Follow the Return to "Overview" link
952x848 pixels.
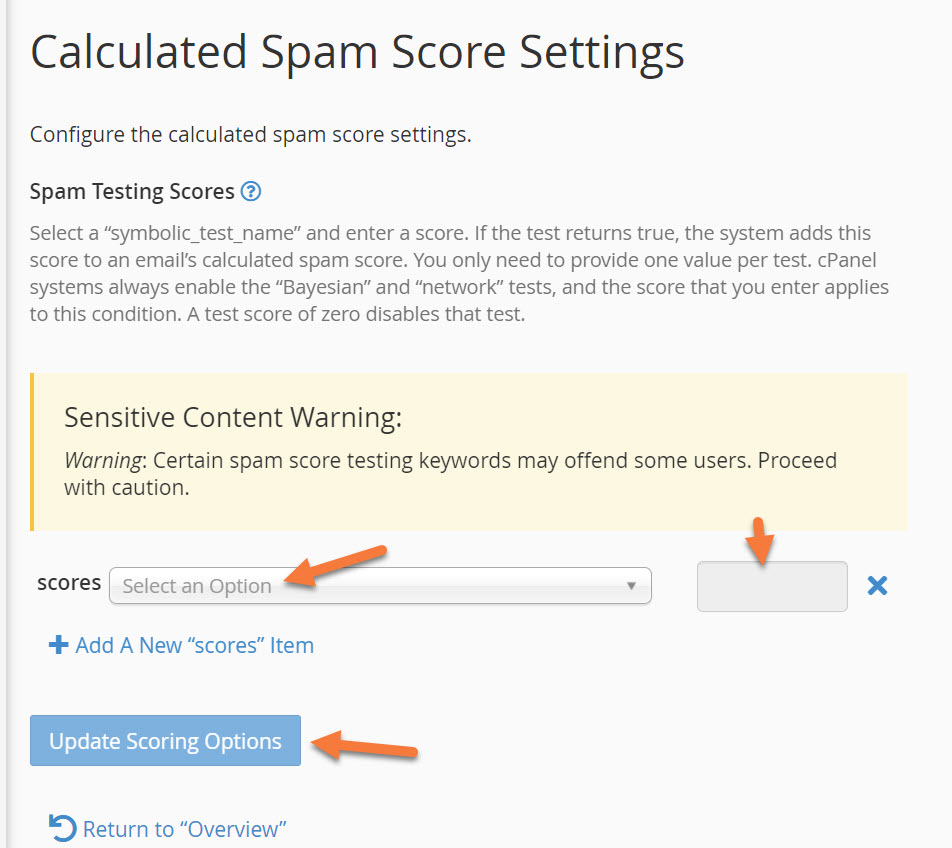pyautogui.click(x=185, y=829)
